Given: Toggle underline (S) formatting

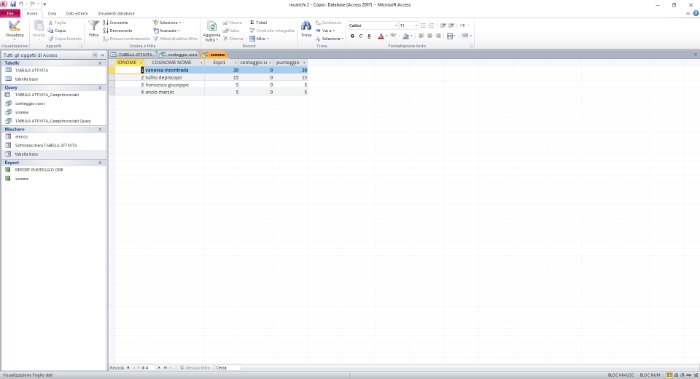Looking at the screenshot, I should [x=369, y=36].
